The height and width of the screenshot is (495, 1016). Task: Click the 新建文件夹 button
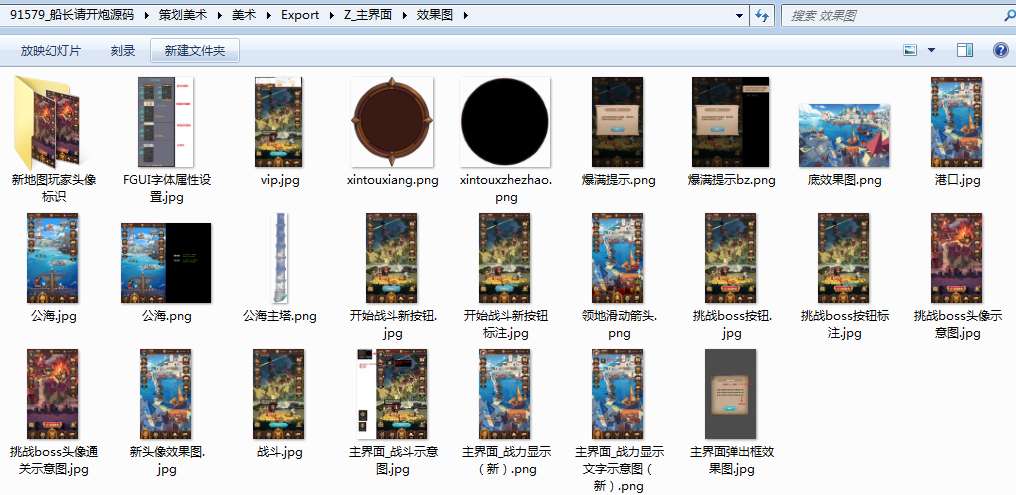195,50
